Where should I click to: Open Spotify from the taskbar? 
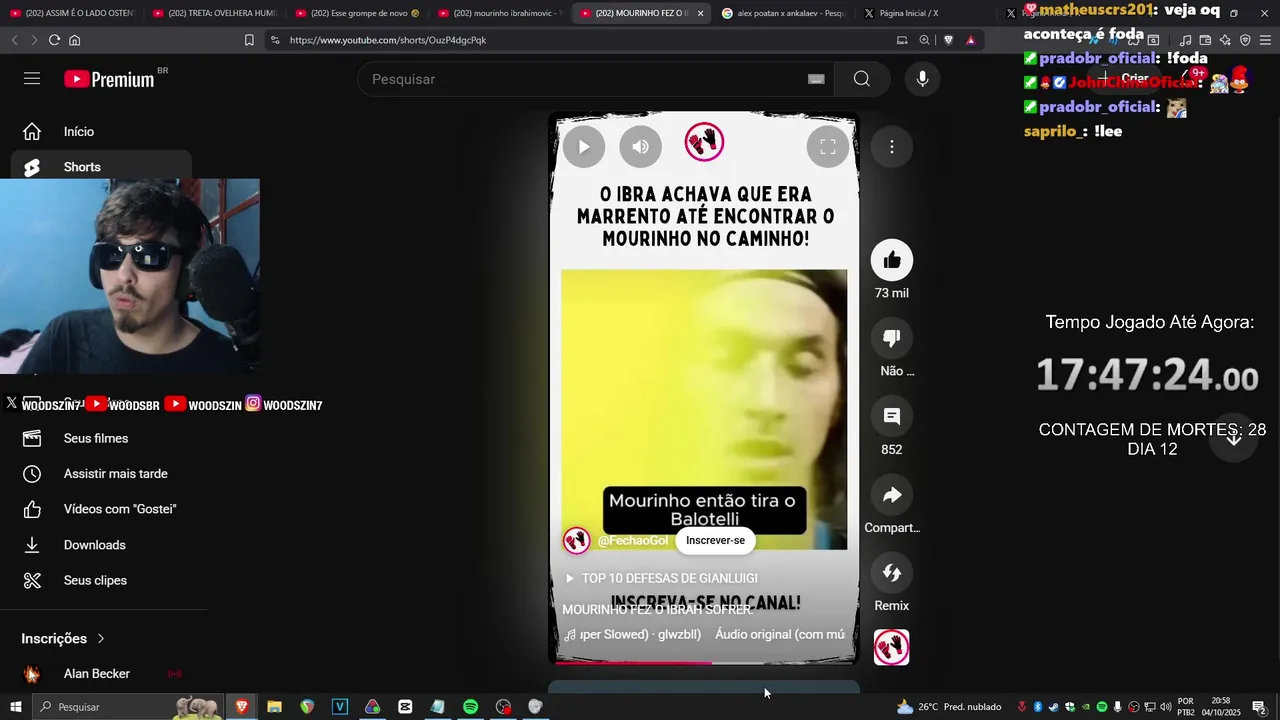470,707
